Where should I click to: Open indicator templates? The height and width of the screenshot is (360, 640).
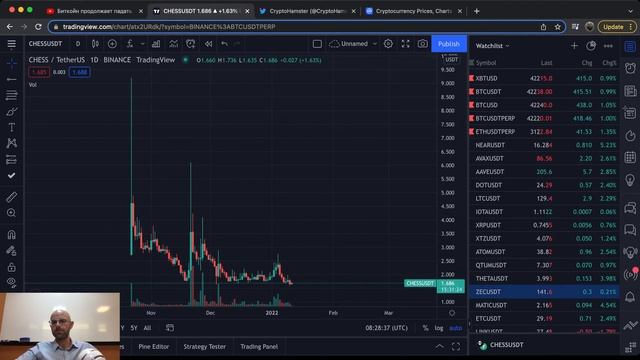click(173, 44)
